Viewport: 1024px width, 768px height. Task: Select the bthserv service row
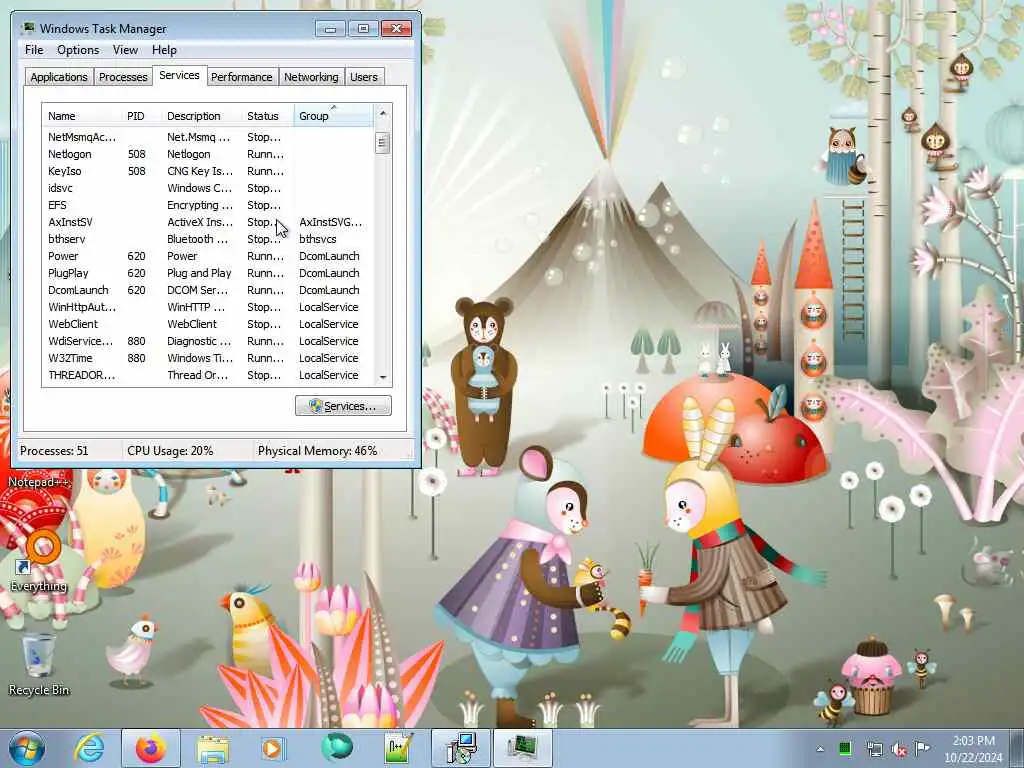[x=207, y=239]
